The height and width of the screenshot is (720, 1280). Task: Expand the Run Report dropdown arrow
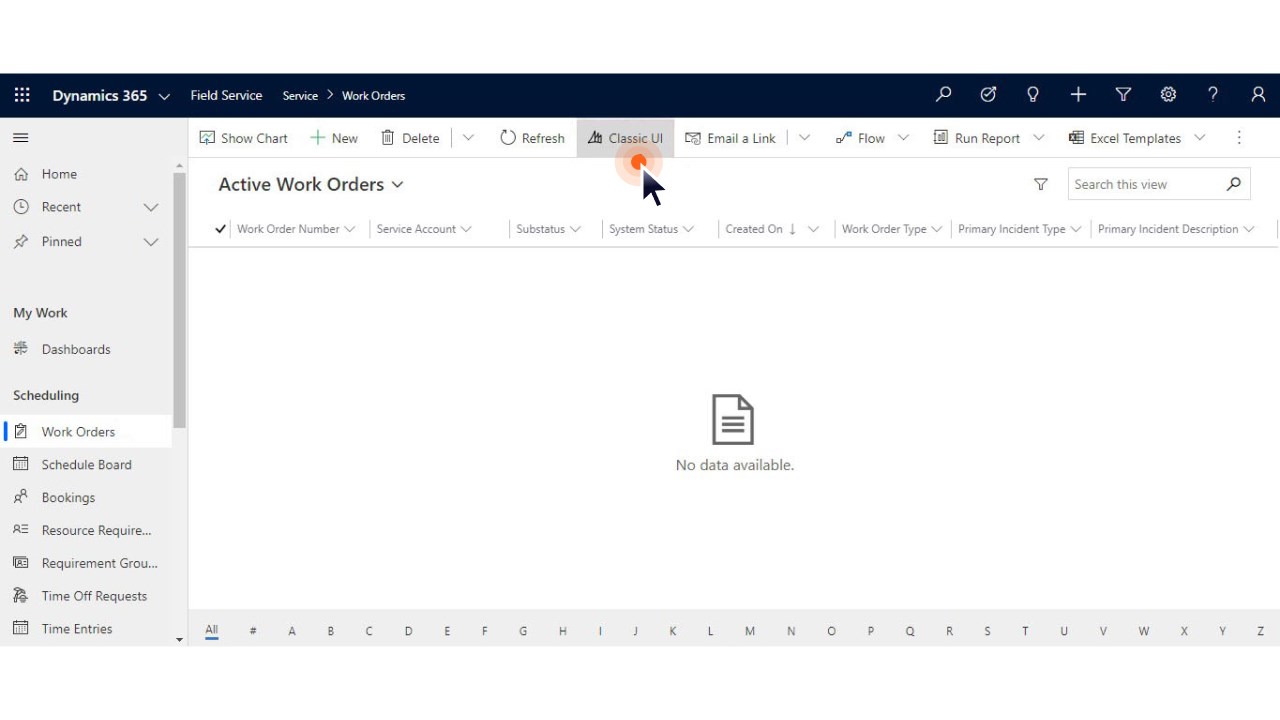coord(1038,138)
